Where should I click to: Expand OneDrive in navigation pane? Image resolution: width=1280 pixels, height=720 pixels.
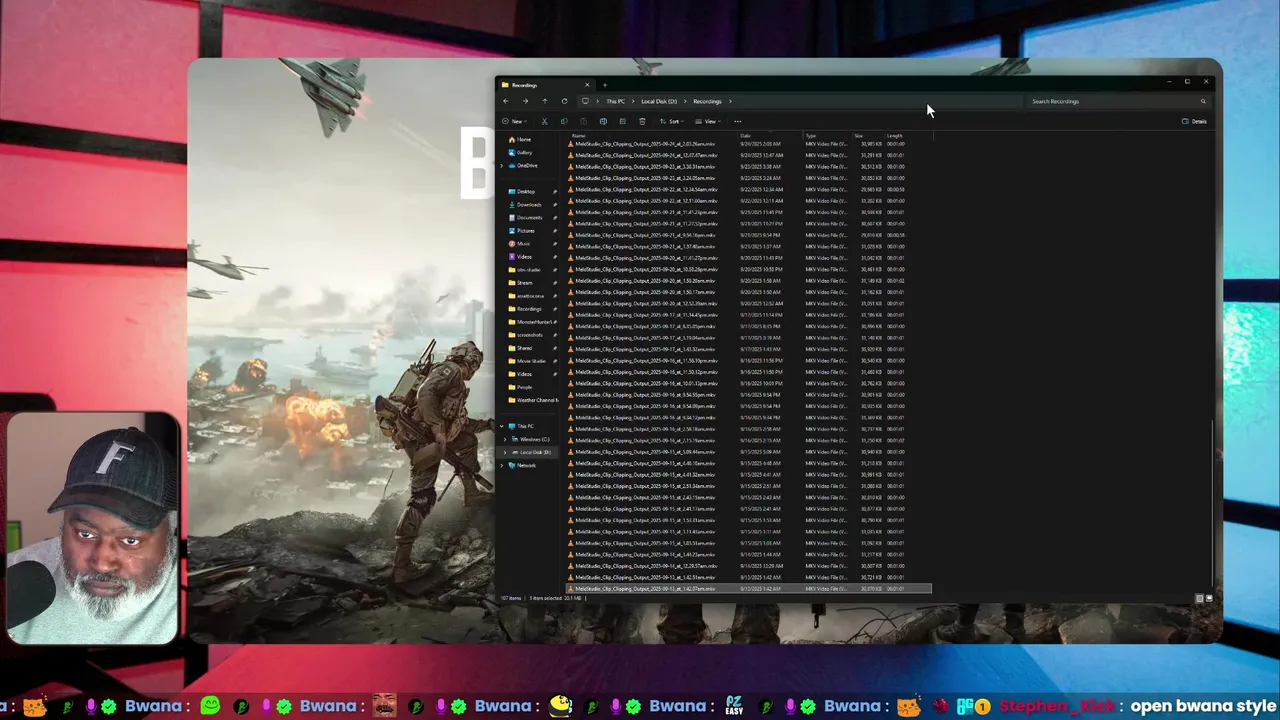504,165
